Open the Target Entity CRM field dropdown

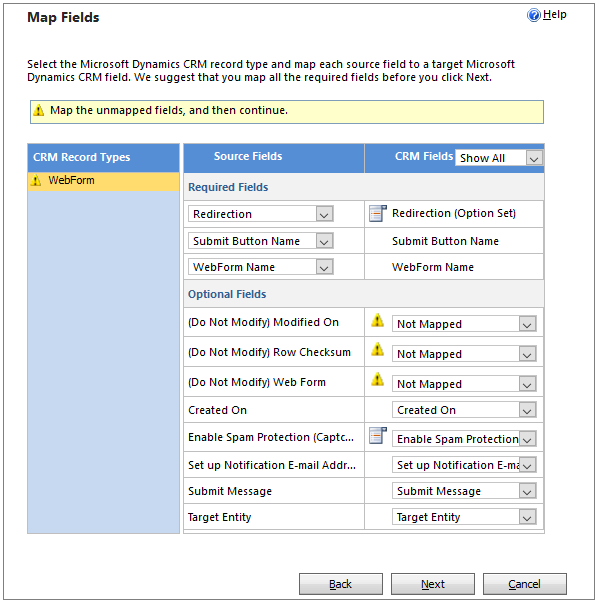(x=464, y=517)
